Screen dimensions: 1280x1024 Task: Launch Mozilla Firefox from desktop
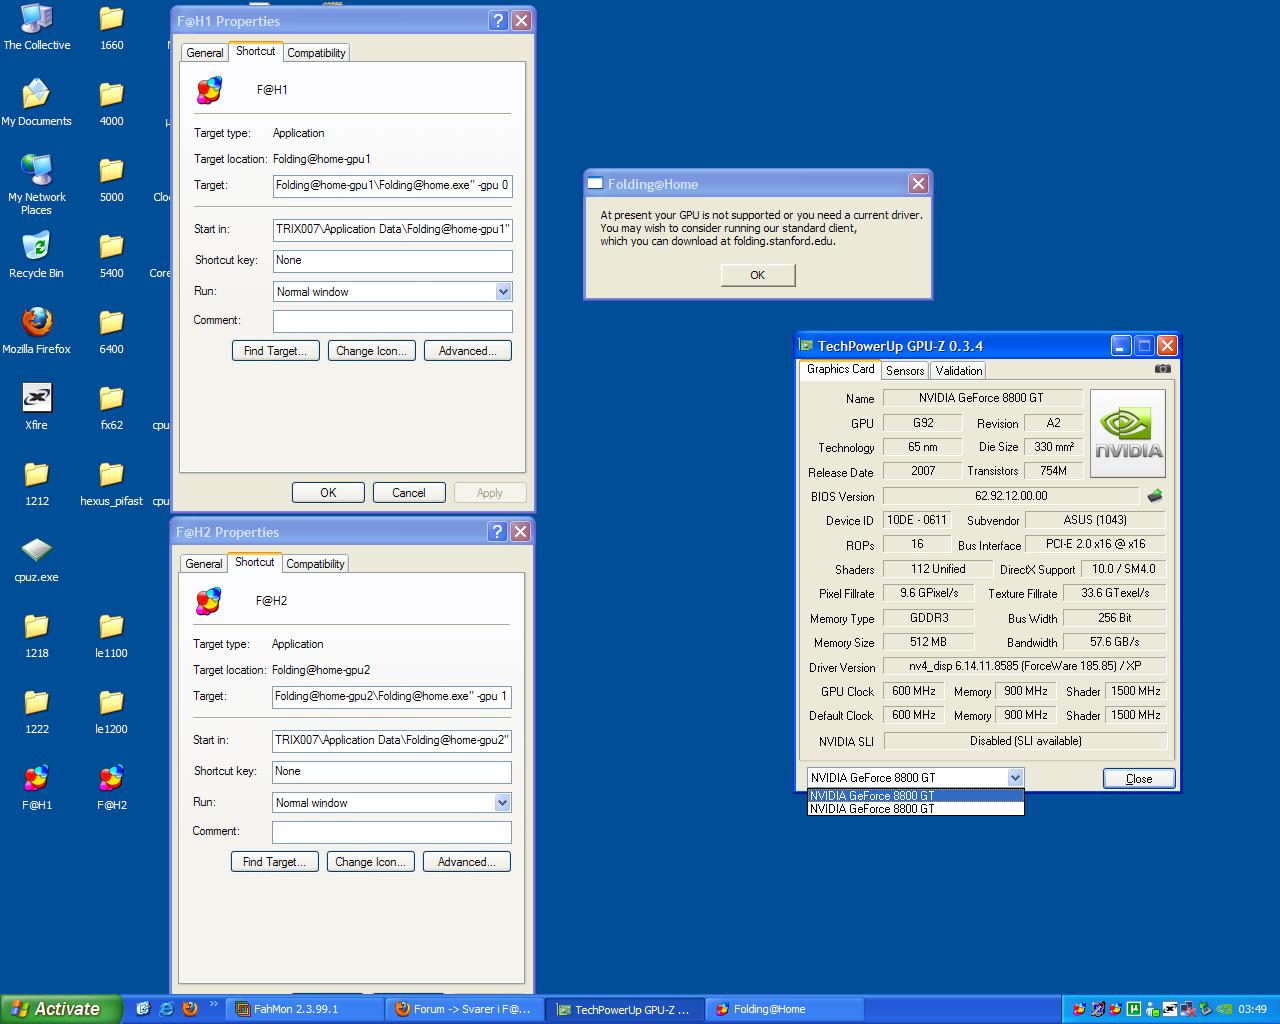[x=37, y=331]
